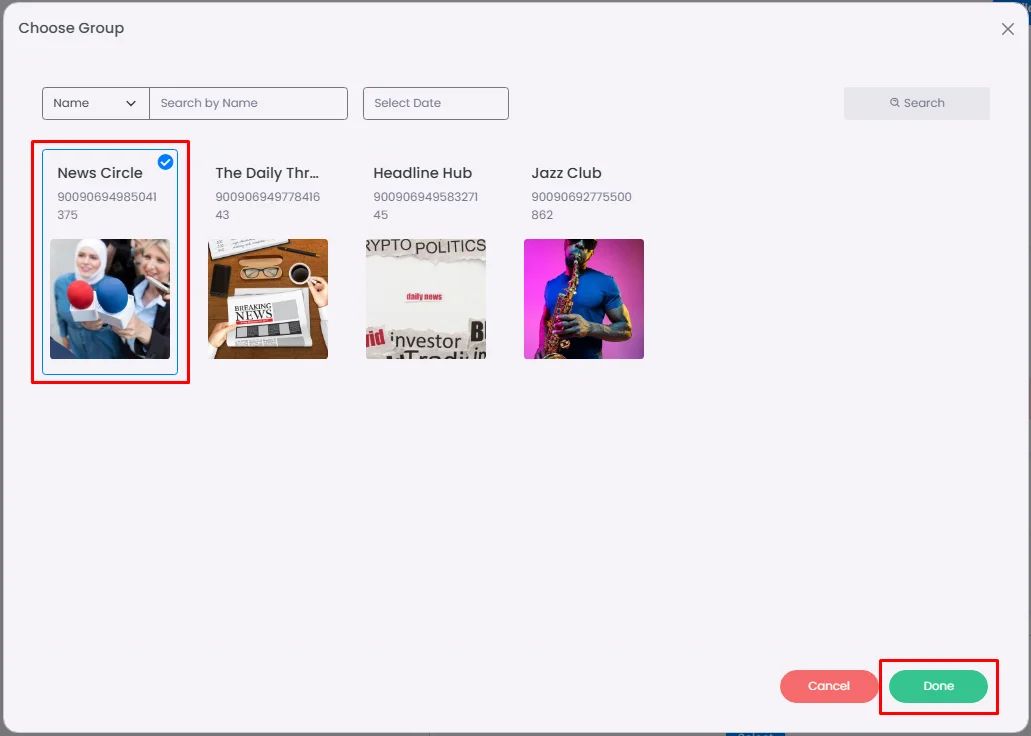Focus the Search by Name field
1031x736 pixels.
(x=249, y=103)
